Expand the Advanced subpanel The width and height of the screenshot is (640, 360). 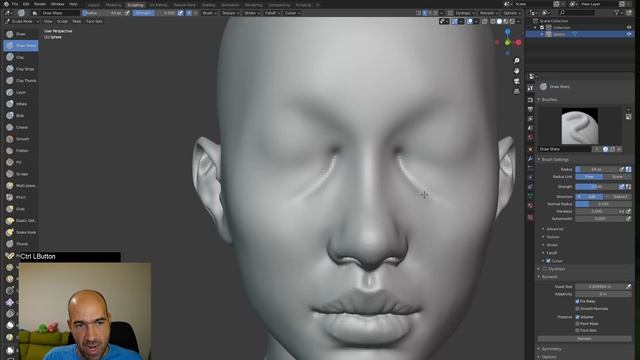(554, 229)
